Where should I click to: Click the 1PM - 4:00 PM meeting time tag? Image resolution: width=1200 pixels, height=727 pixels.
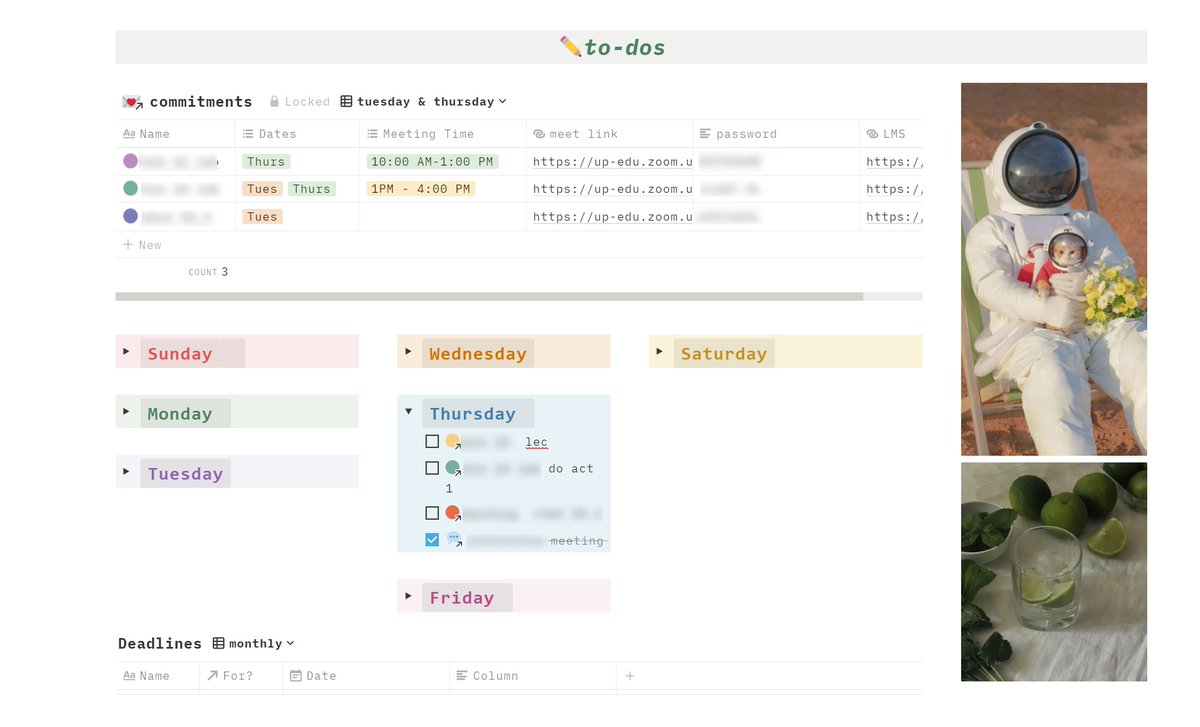click(420, 189)
